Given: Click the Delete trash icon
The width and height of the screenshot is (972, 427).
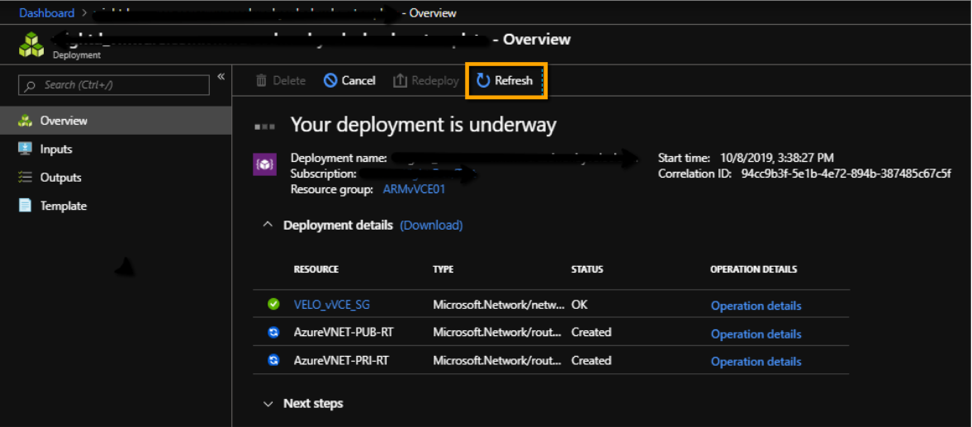Looking at the screenshot, I should (x=262, y=81).
